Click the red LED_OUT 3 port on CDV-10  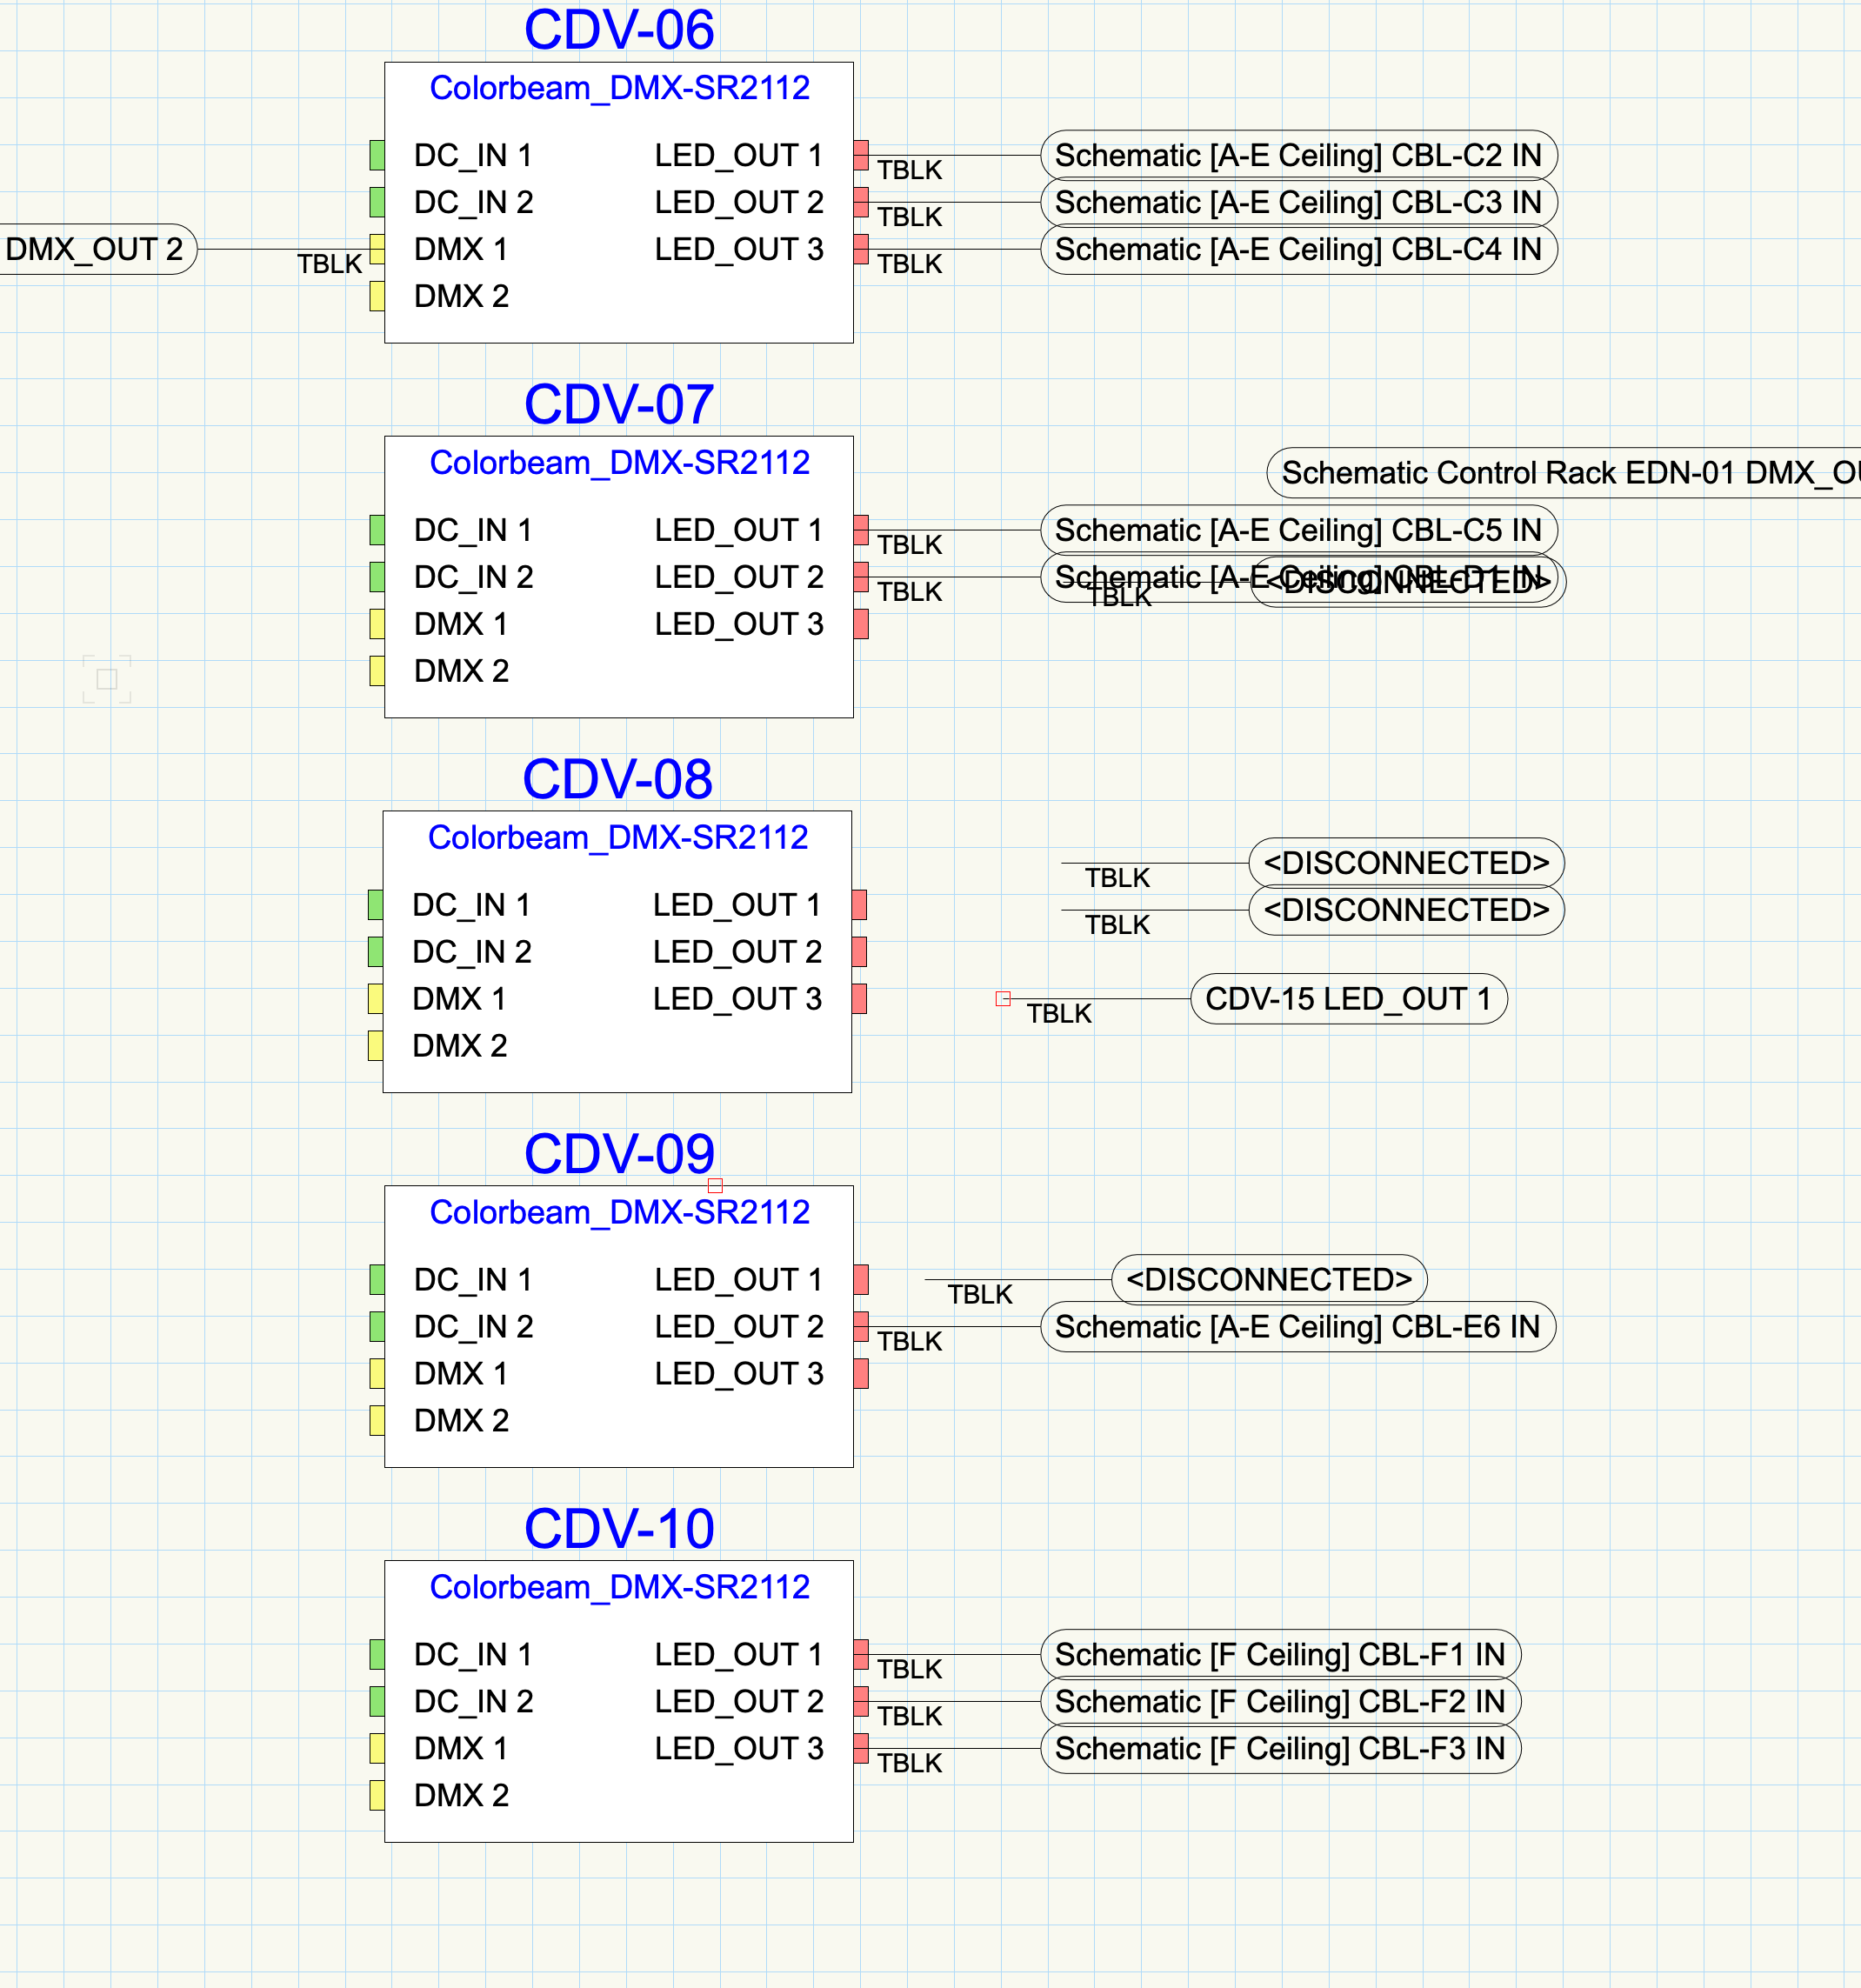coord(861,1748)
